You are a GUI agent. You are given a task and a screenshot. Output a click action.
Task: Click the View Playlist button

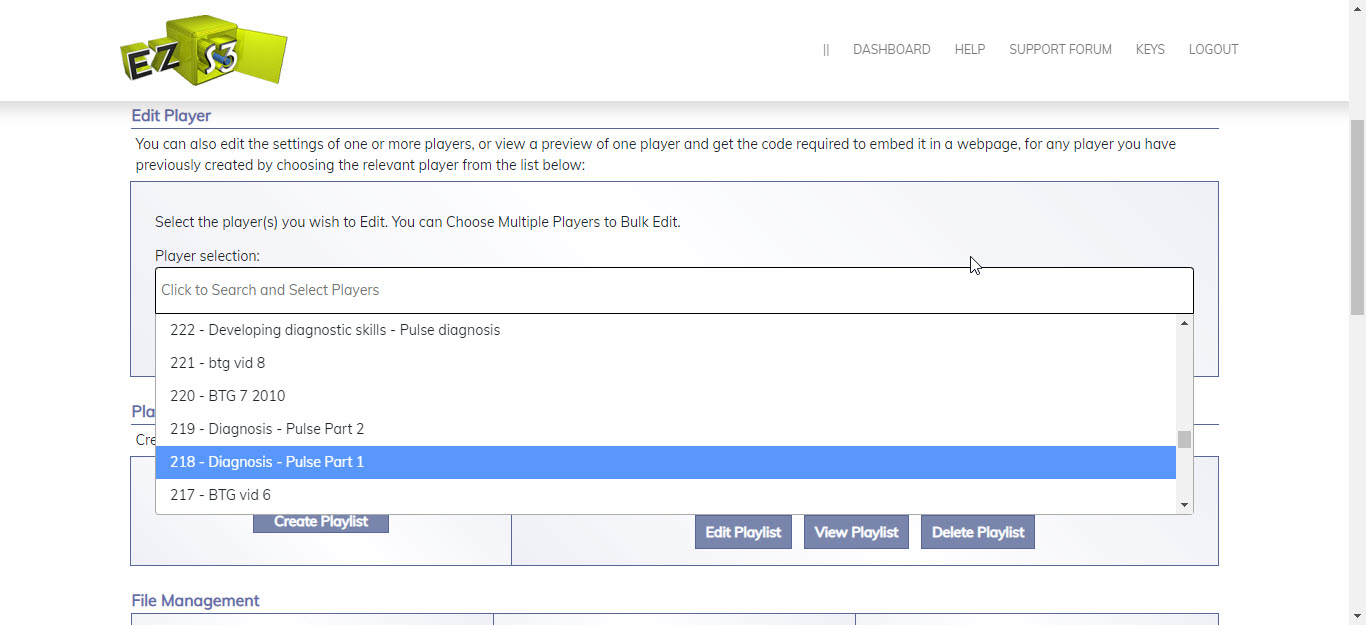coord(856,532)
